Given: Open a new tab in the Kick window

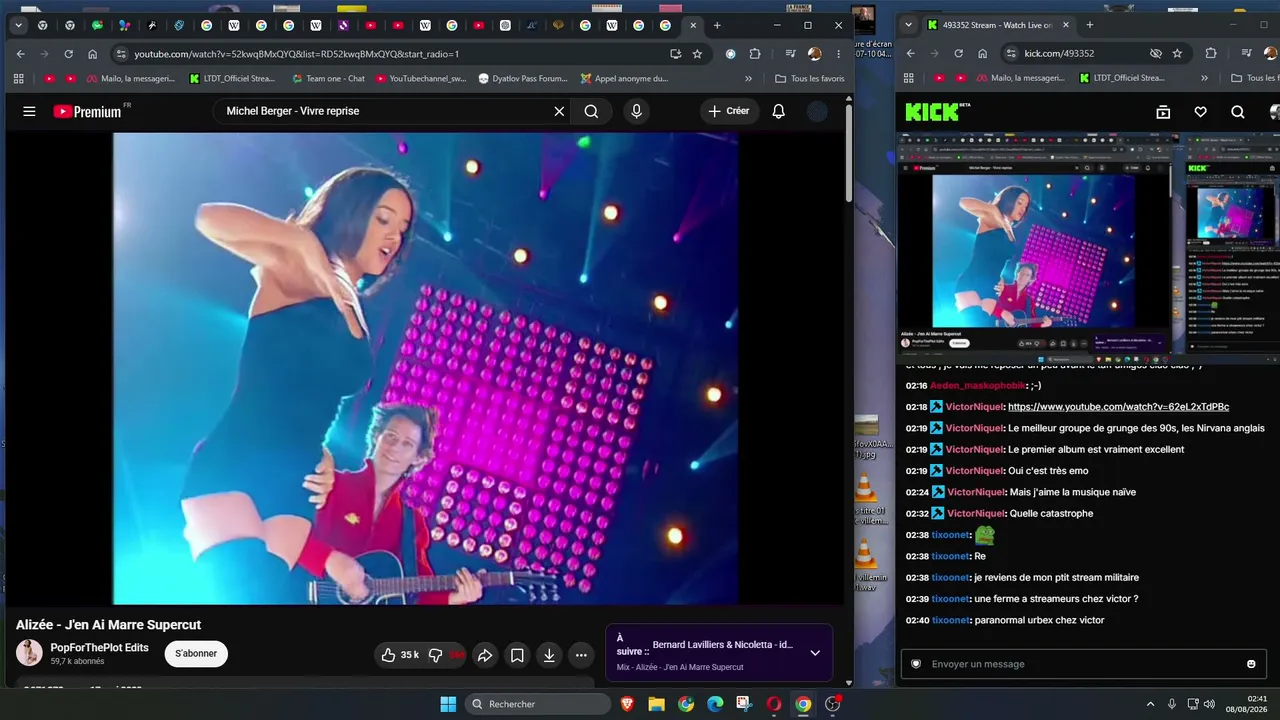Looking at the screenshot, I should click(x=1090, y=25).
